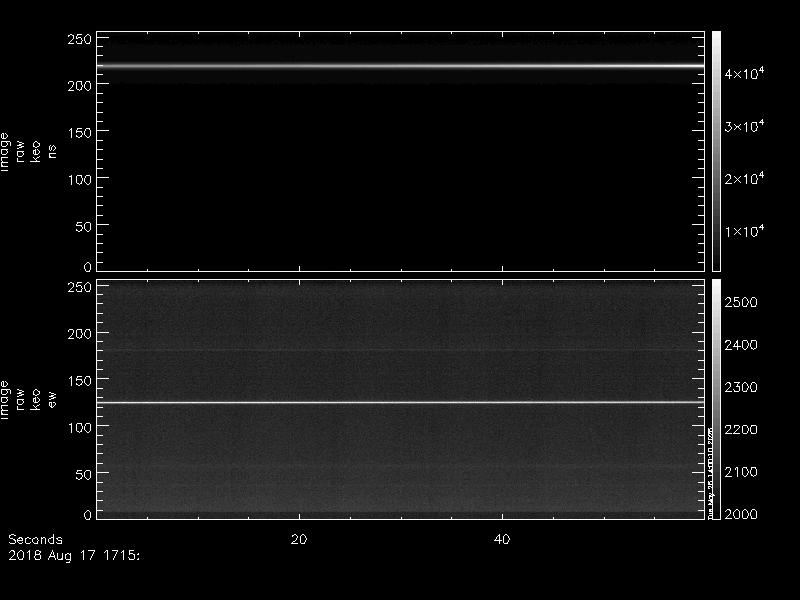
Task: Click the bright horizontal line in ew keogram
Action: [x=401, y=403]
